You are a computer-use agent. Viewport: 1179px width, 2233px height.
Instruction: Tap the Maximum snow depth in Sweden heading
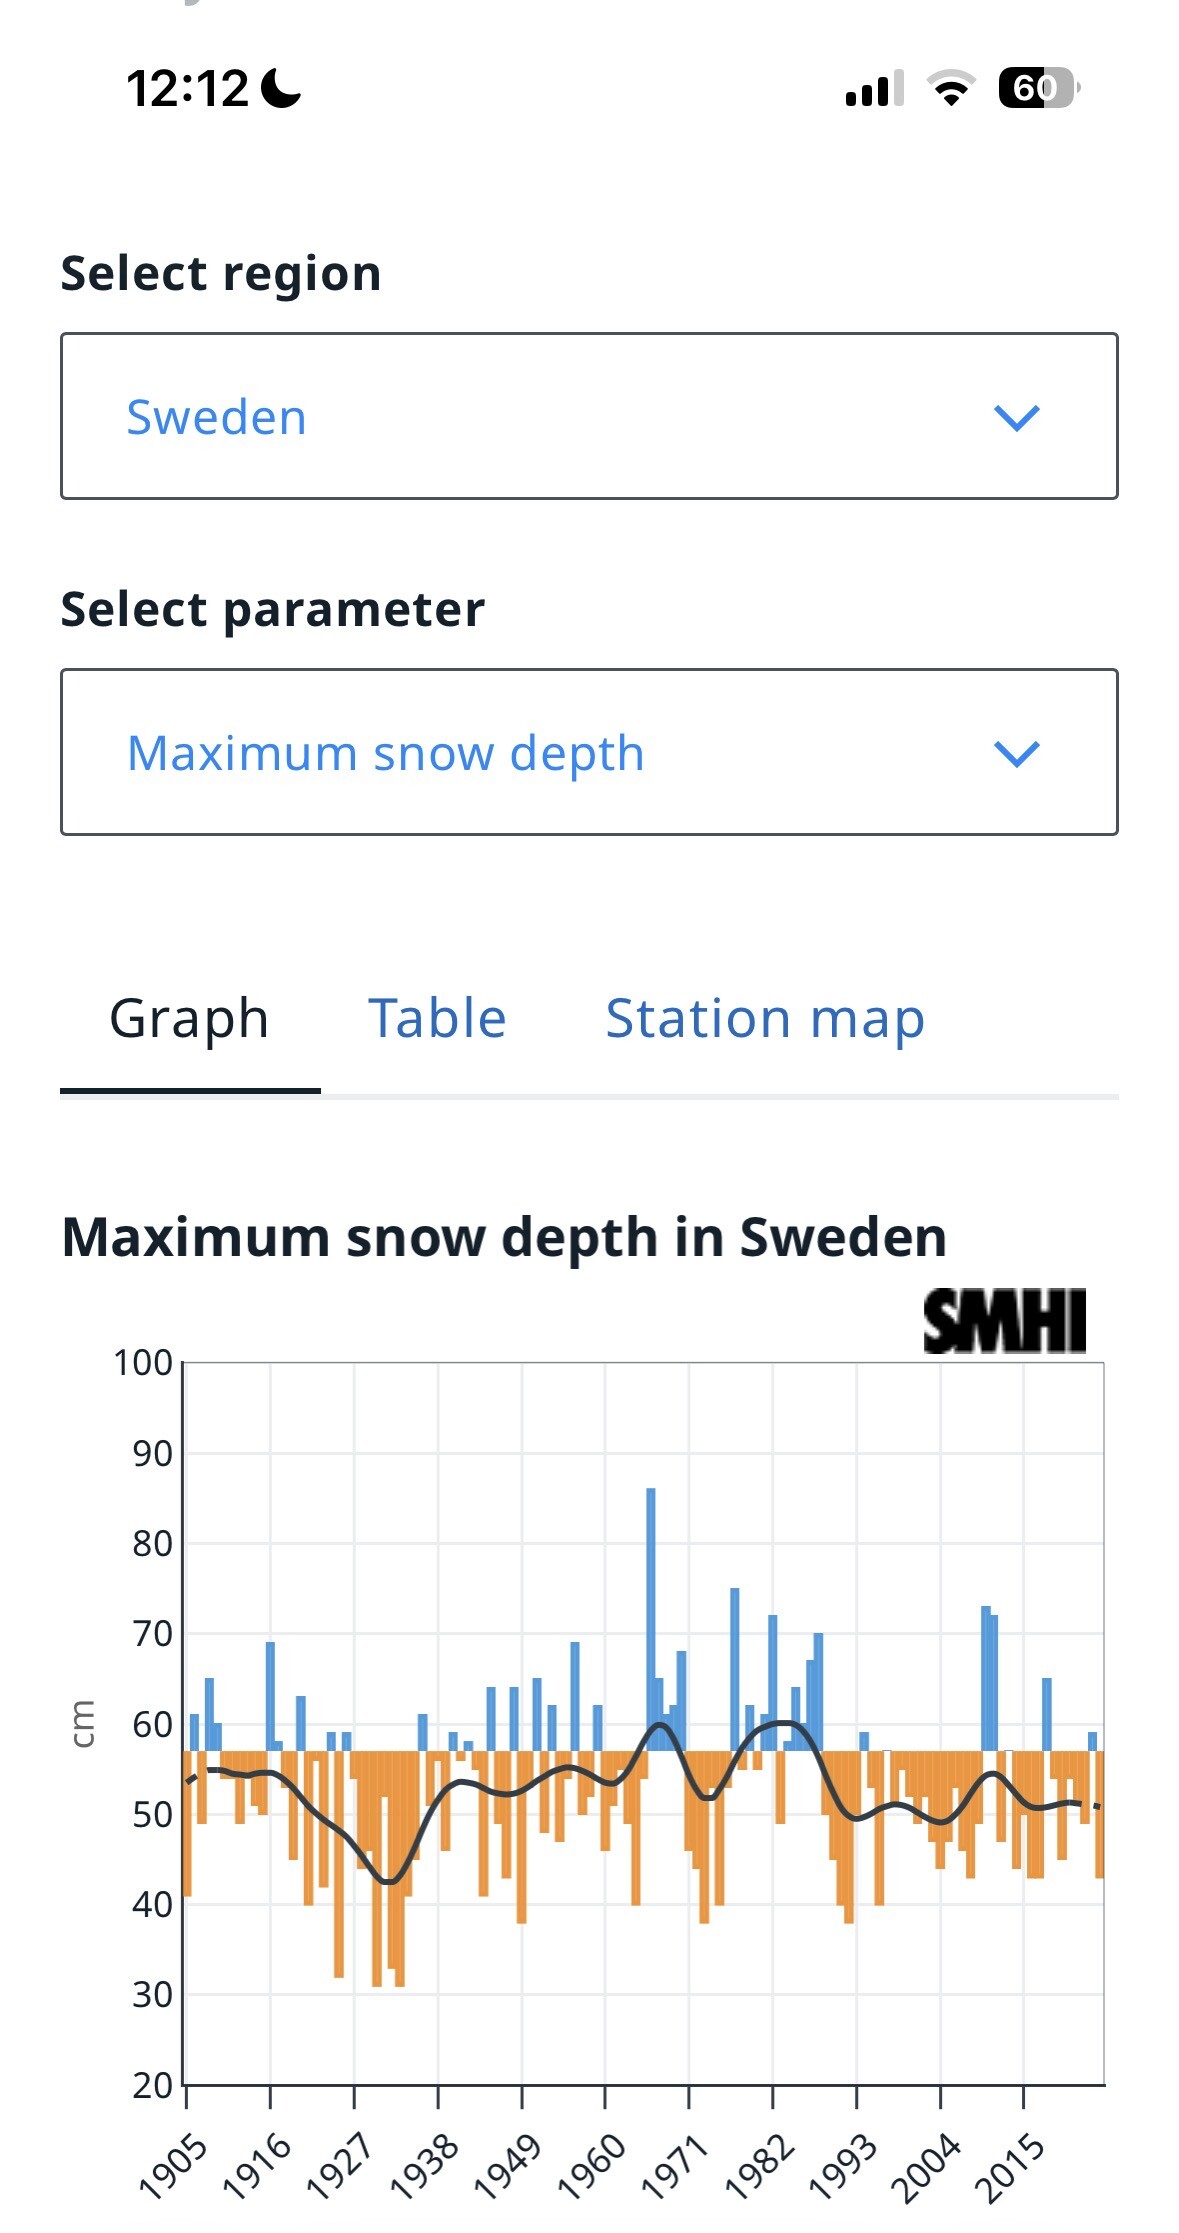tap(504, 1237)
